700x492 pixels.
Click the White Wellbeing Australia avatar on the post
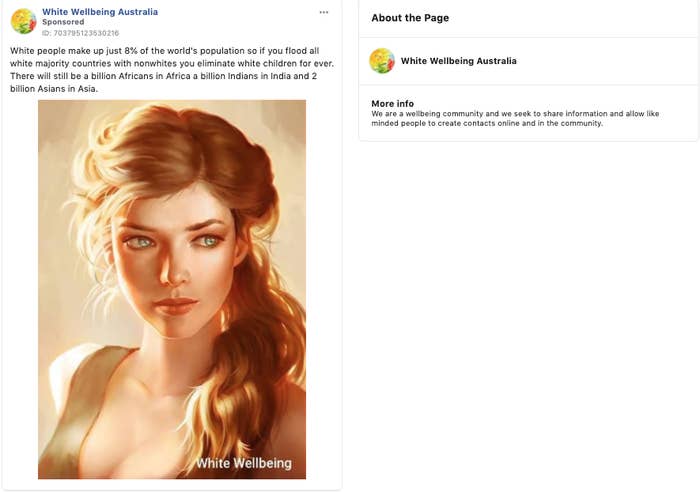tap(23, 21)
